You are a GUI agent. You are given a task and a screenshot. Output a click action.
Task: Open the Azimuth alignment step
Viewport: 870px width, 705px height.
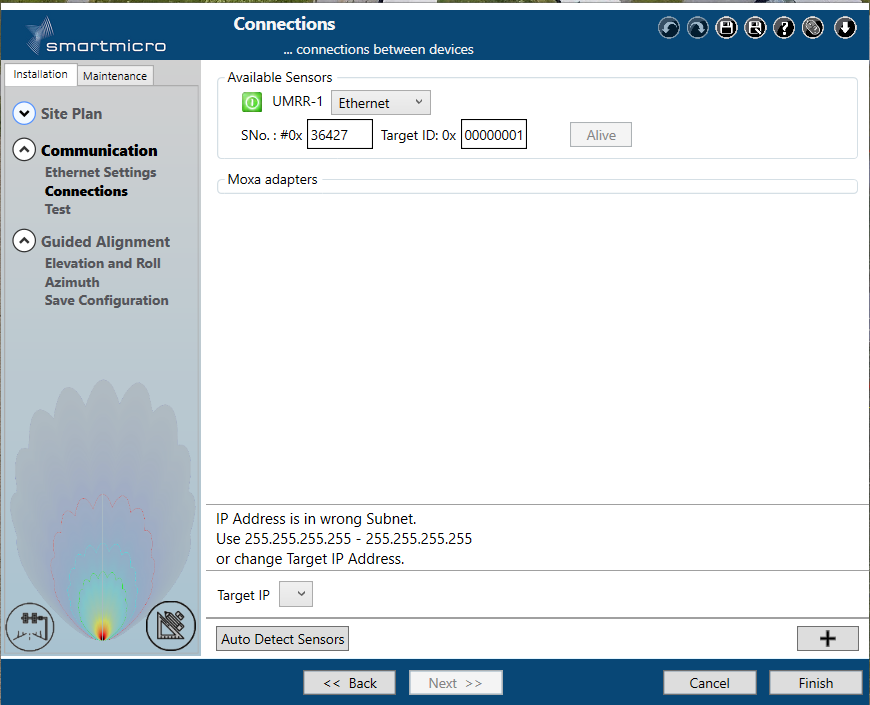point(72,282)
